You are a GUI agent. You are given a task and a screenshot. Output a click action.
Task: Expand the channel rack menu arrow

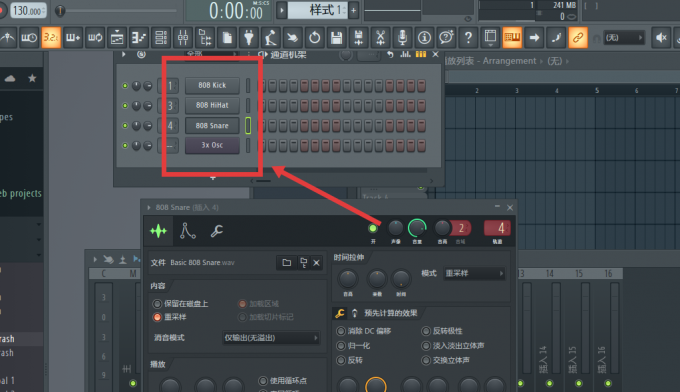point(124,54)
